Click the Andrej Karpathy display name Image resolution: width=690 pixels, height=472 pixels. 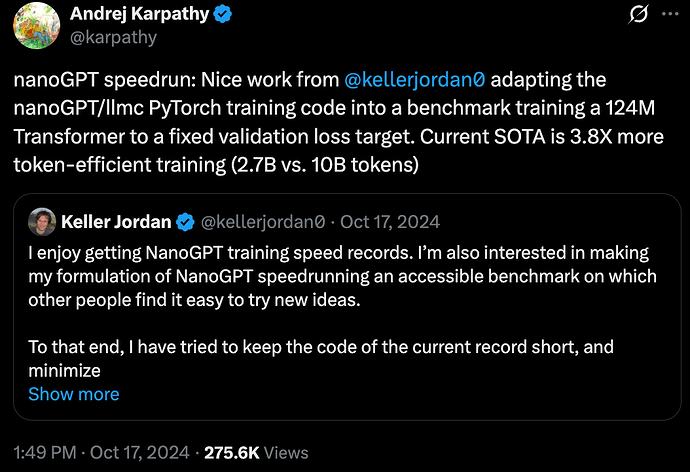[140, 15]
